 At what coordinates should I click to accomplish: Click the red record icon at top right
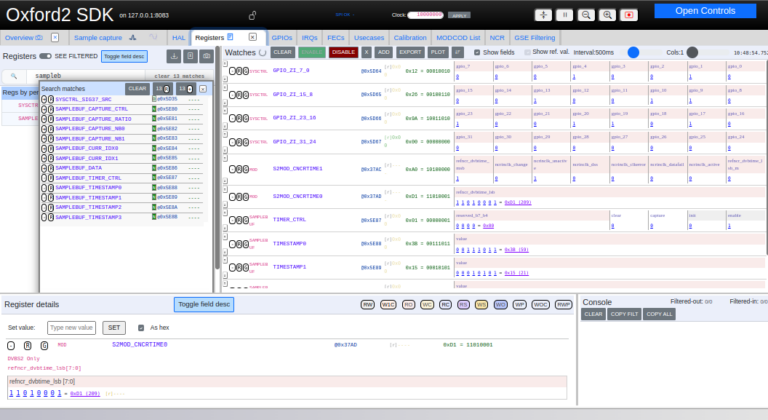[x=628, y=15]
